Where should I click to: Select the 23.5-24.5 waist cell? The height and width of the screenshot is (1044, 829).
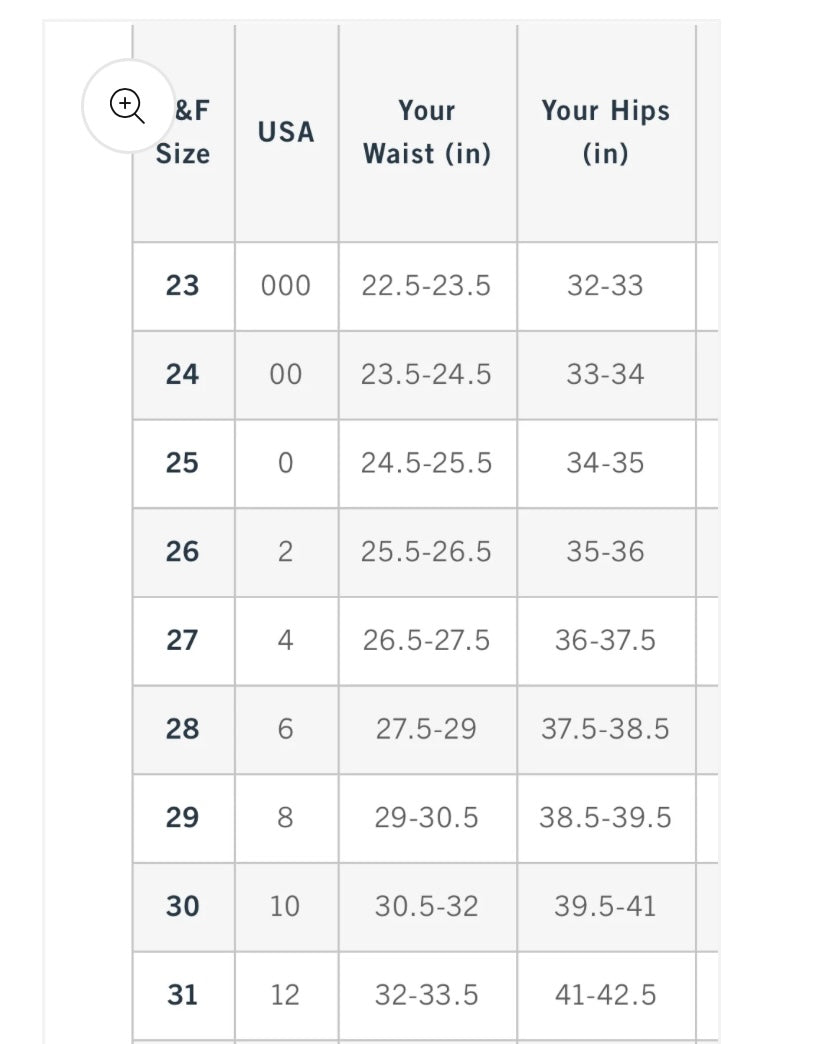click(427, 375)
